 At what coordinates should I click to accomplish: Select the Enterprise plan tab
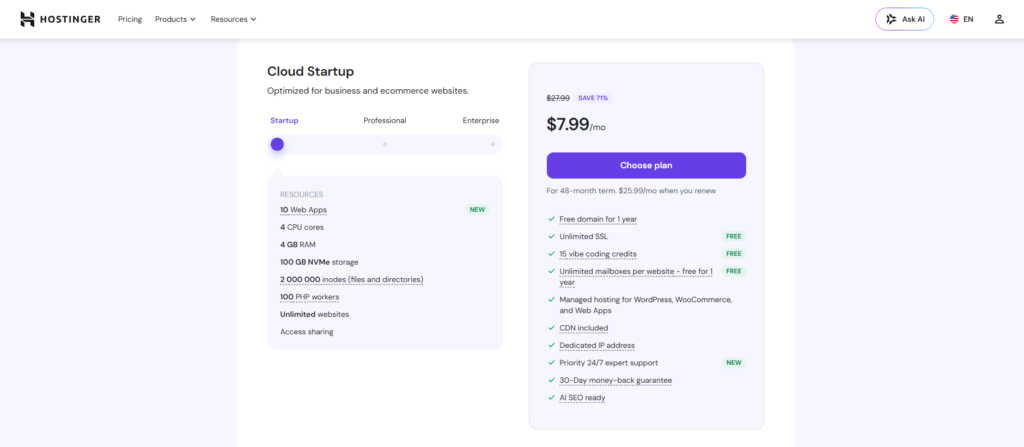[481, 120]
